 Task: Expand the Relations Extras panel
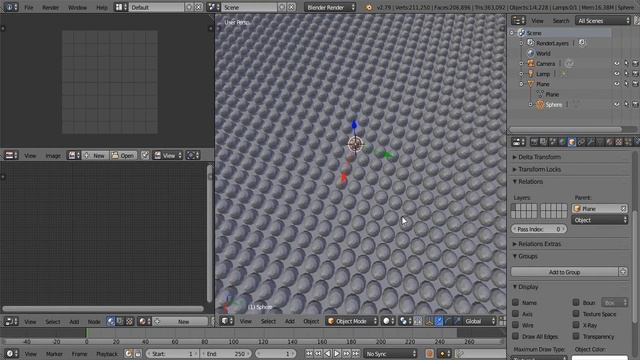(536, 244)
